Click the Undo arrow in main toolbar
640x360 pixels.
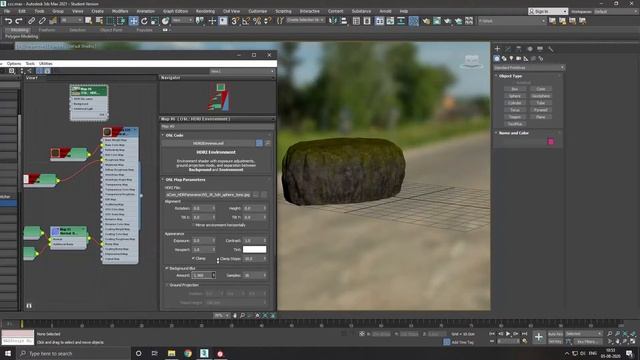[8, 21]
